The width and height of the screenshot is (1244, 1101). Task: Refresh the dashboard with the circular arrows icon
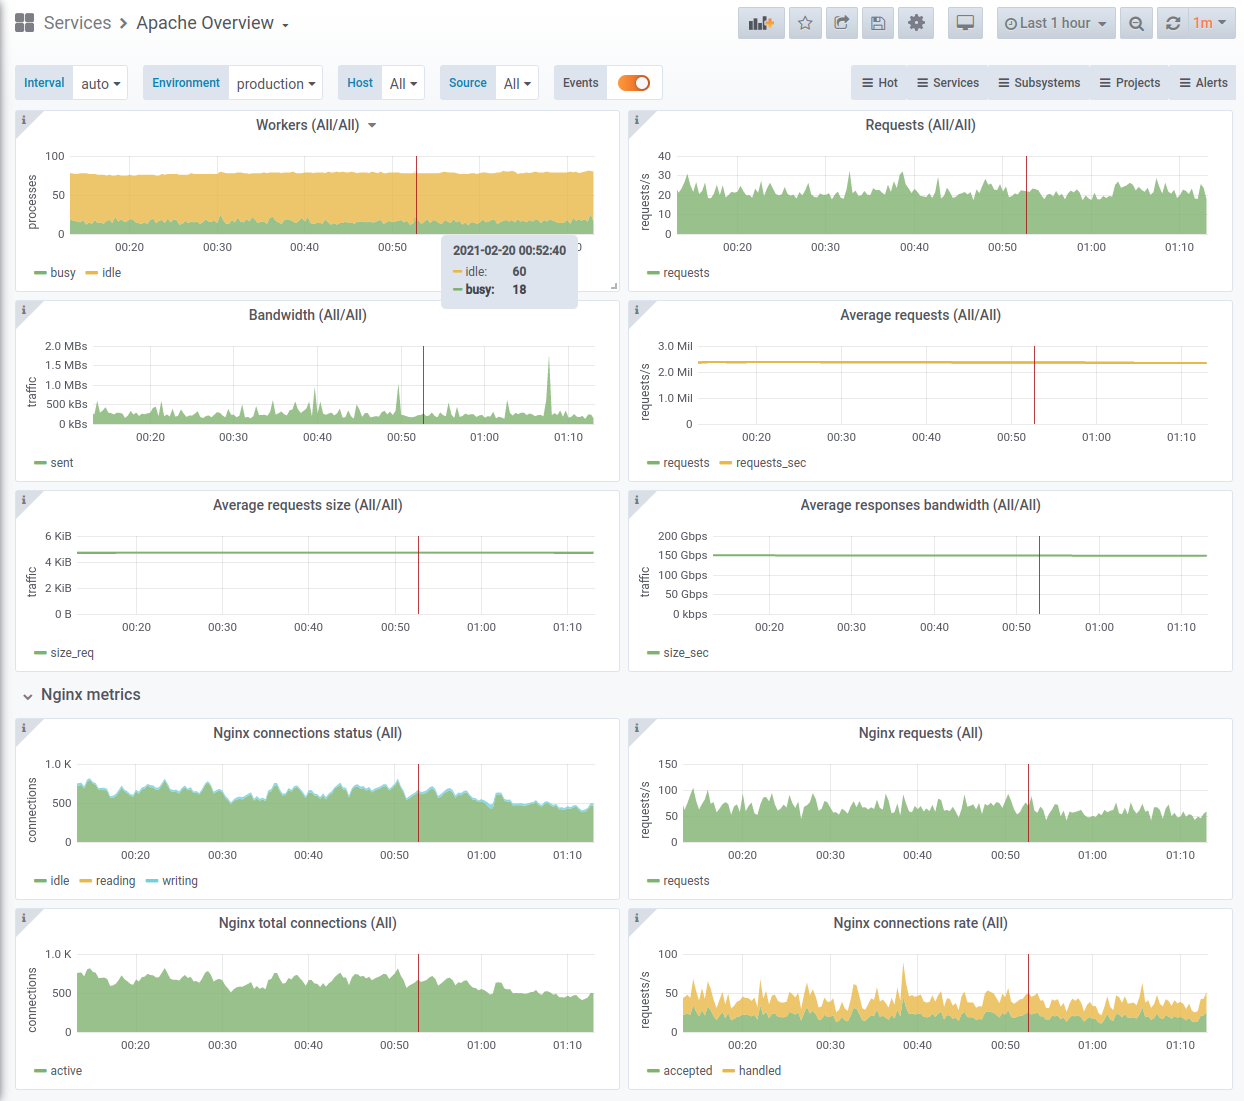(x=1173, y=23)
